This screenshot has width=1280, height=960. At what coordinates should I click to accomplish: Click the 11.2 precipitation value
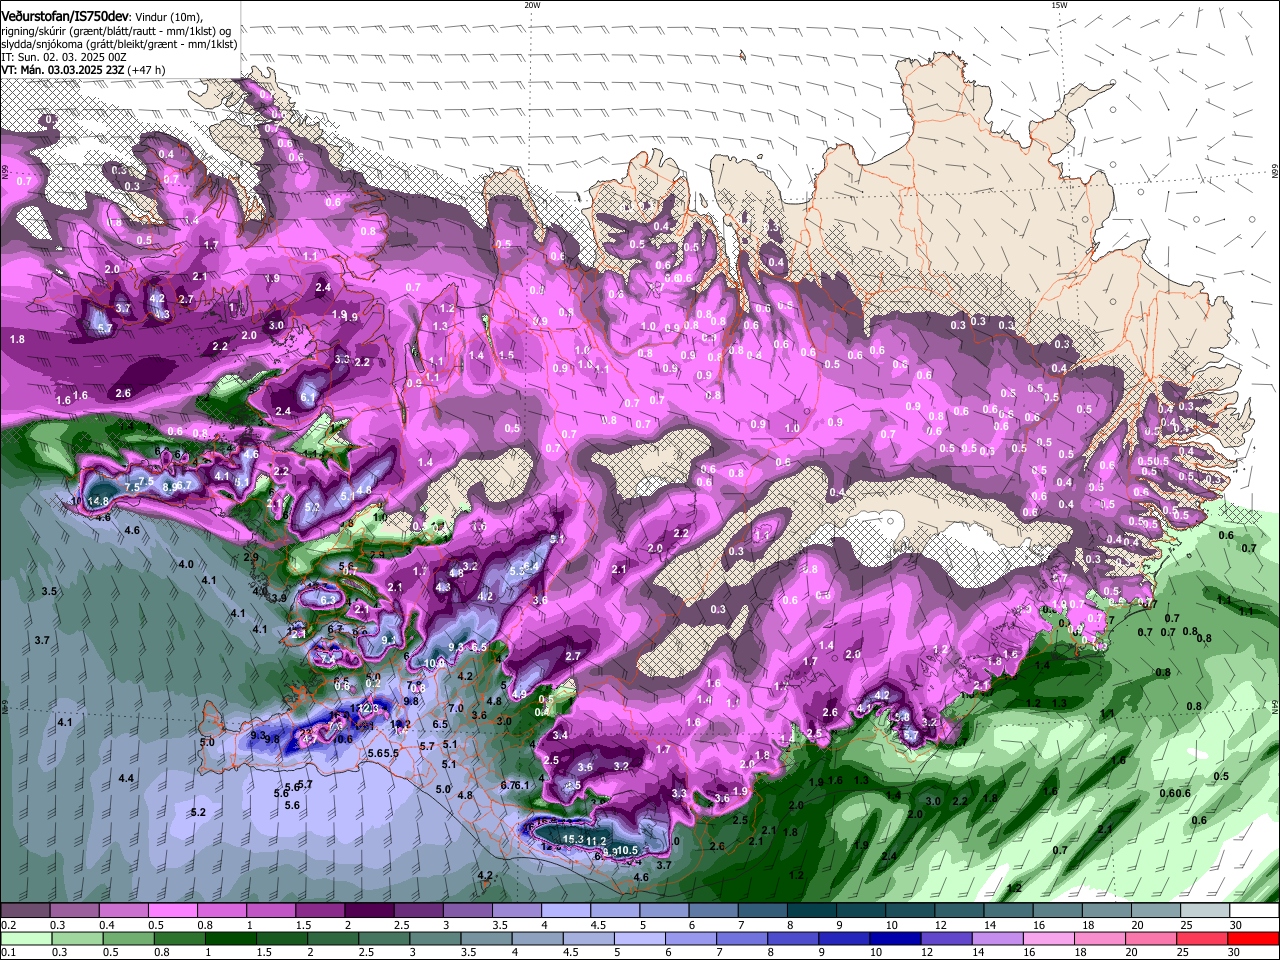pos(597,841)
